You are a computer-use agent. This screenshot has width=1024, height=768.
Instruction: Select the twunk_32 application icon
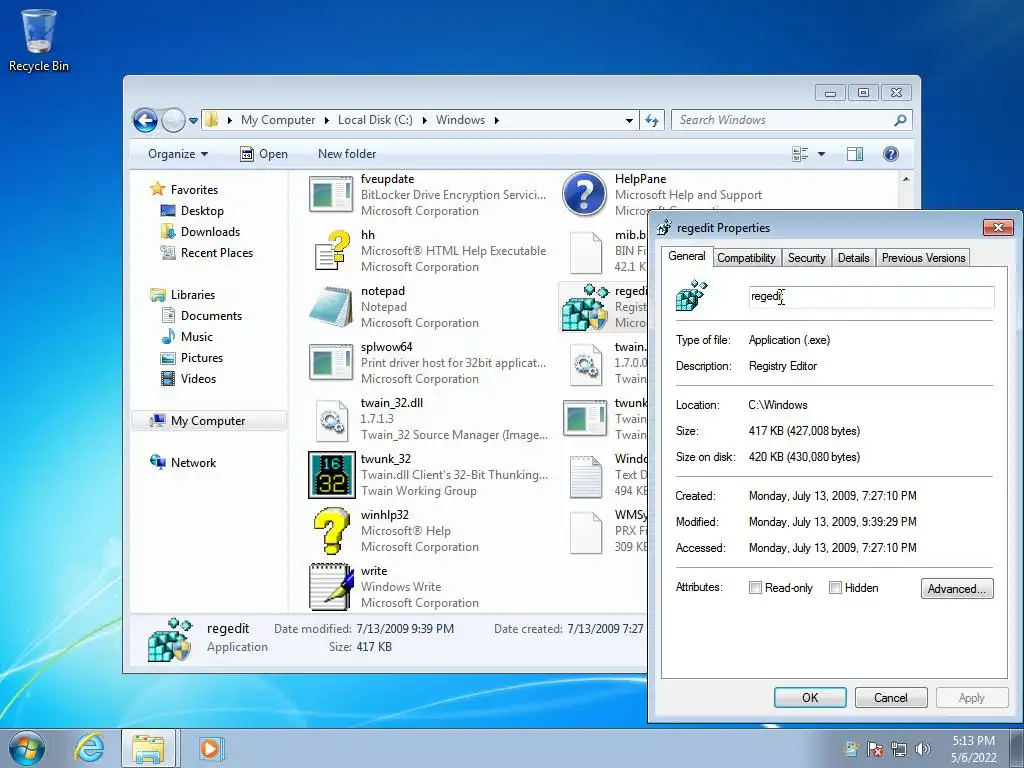(x=331, y=475)
